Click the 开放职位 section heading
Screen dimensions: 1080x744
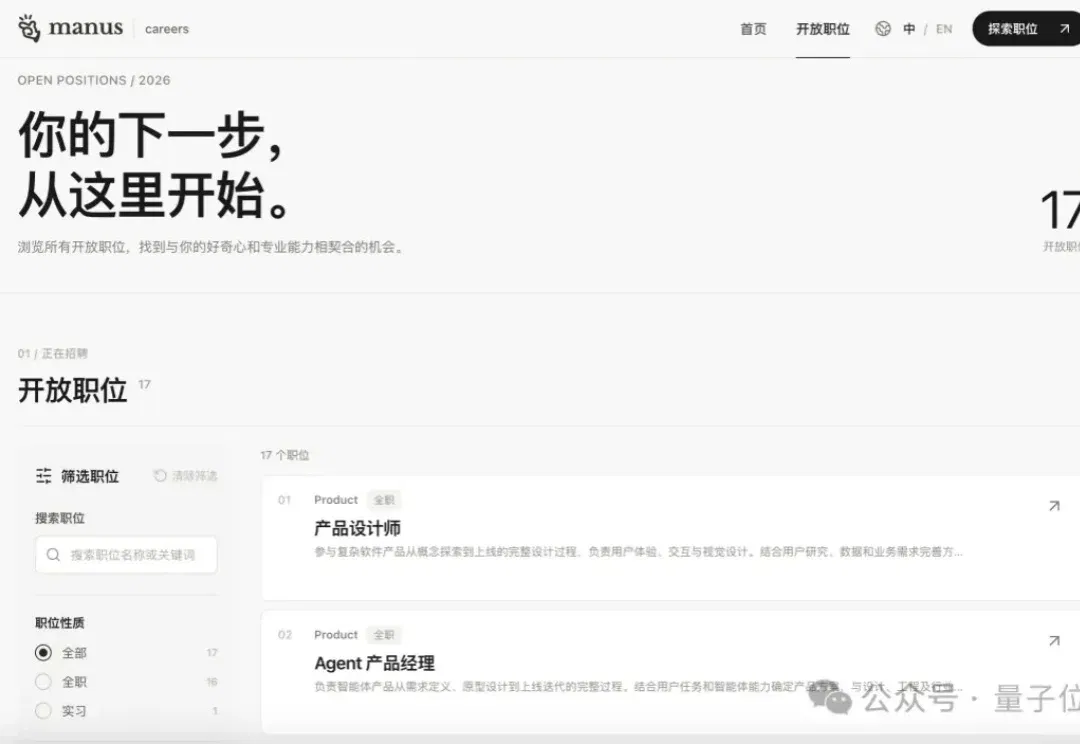coord(72,391)
